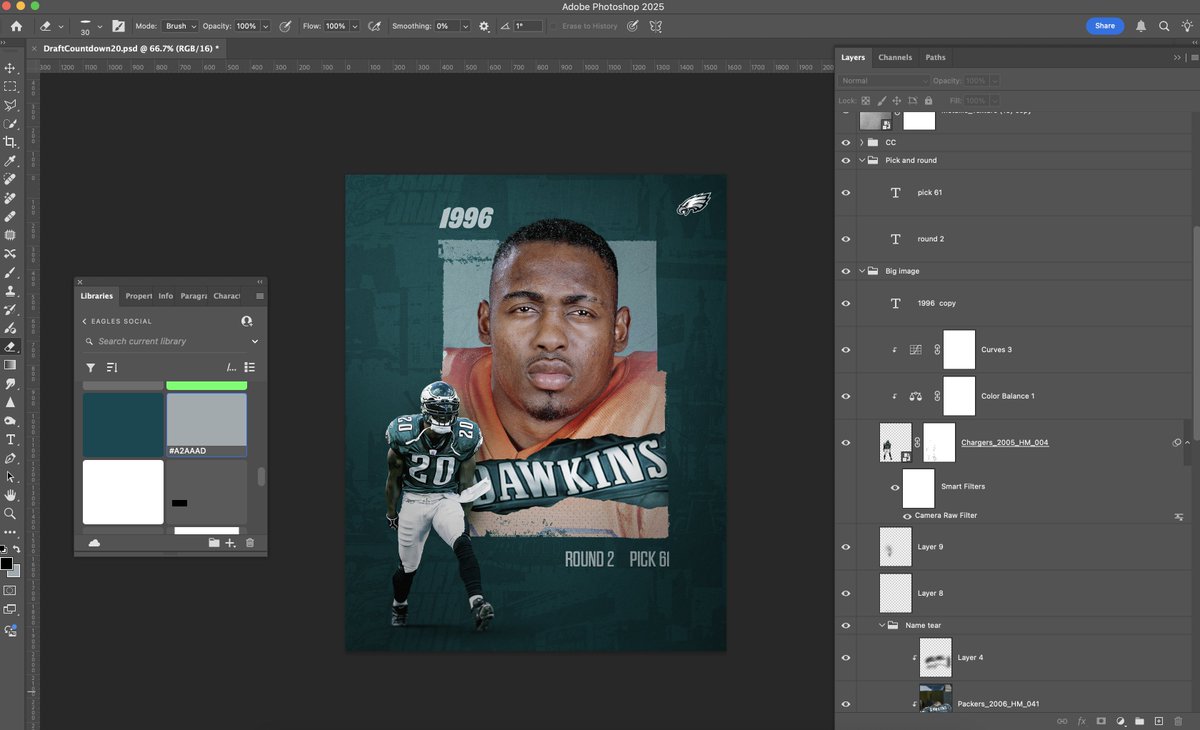Switch to the Channels tab
The width and height of the screenshot is (1200, 730).
pos(895,58)
